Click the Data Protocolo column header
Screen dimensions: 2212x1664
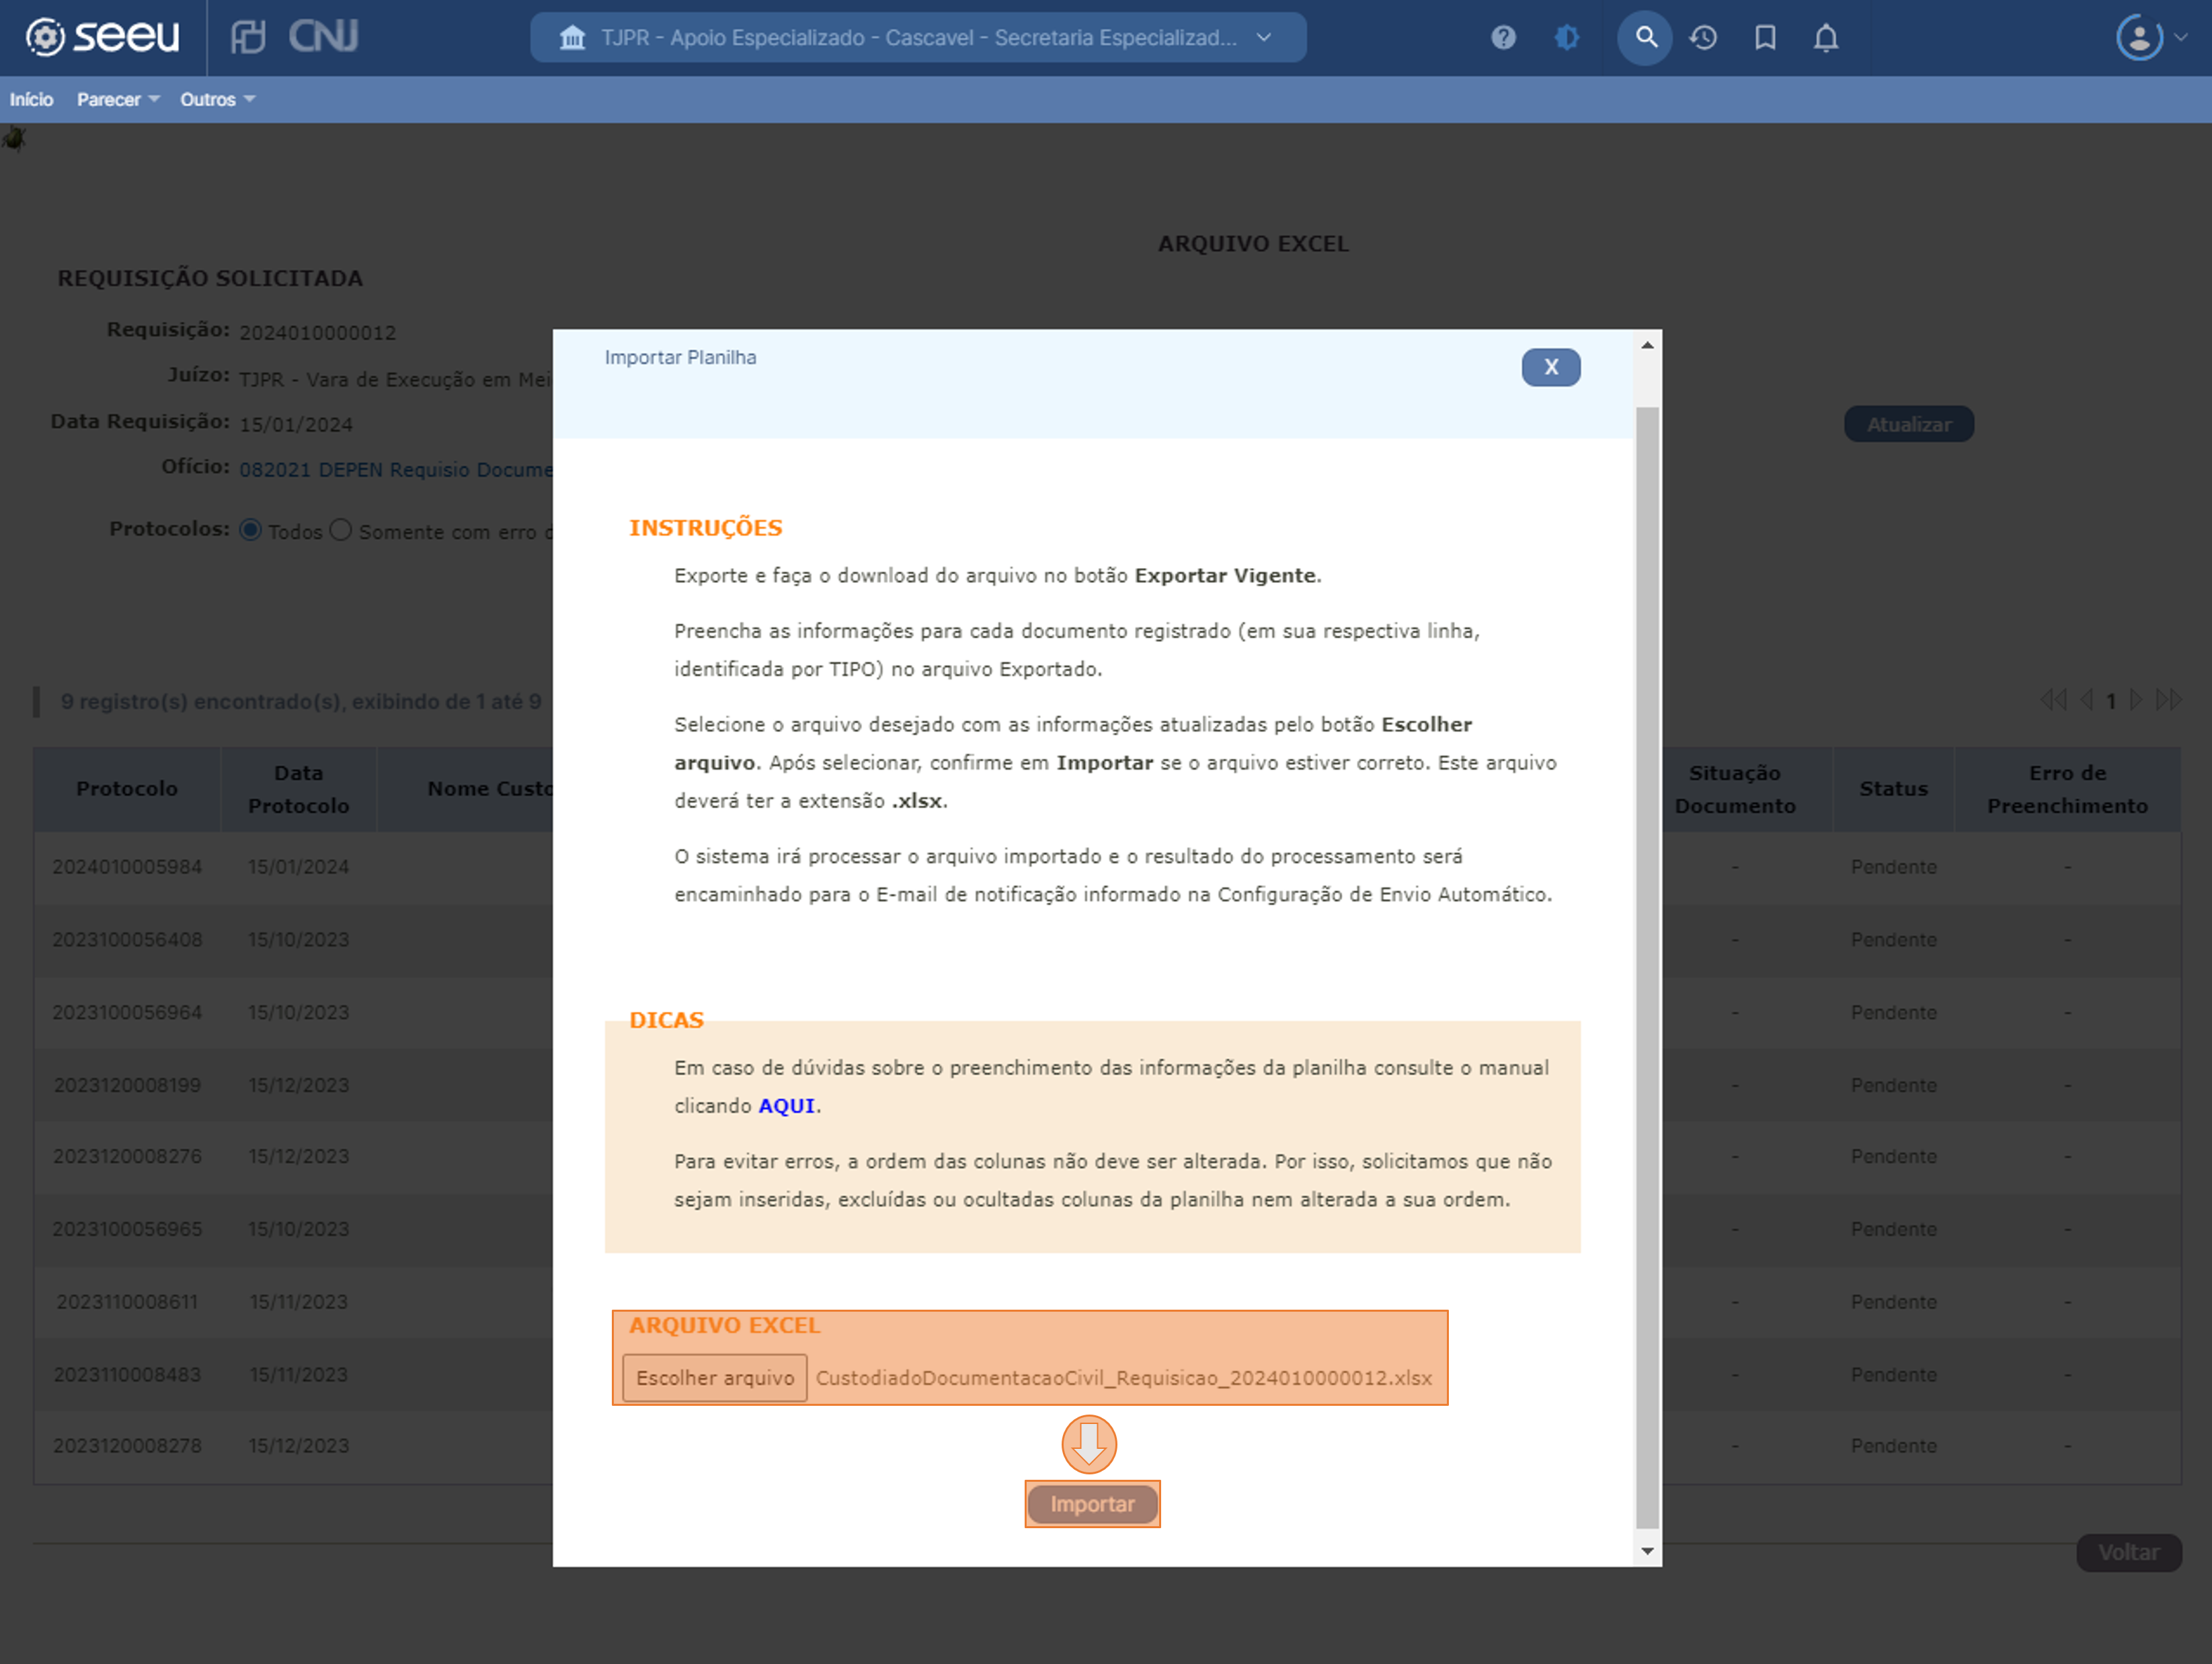point(299,789)
